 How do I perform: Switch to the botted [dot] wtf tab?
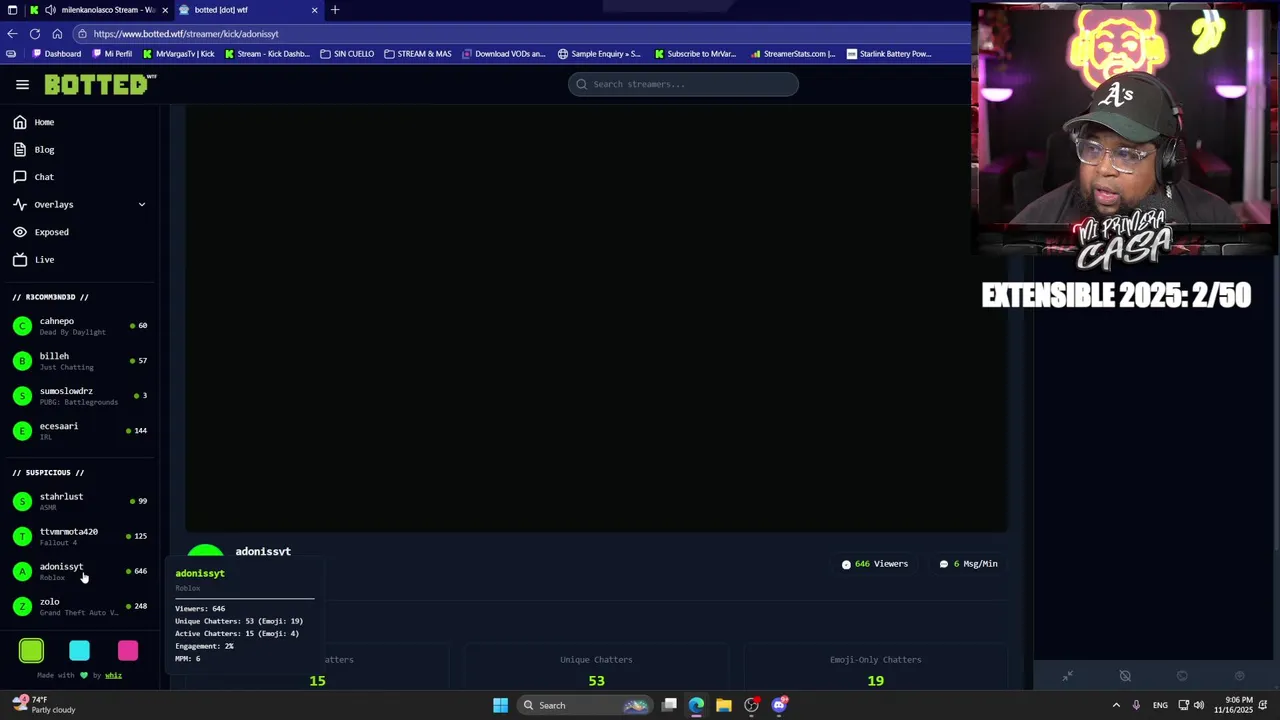248,10
